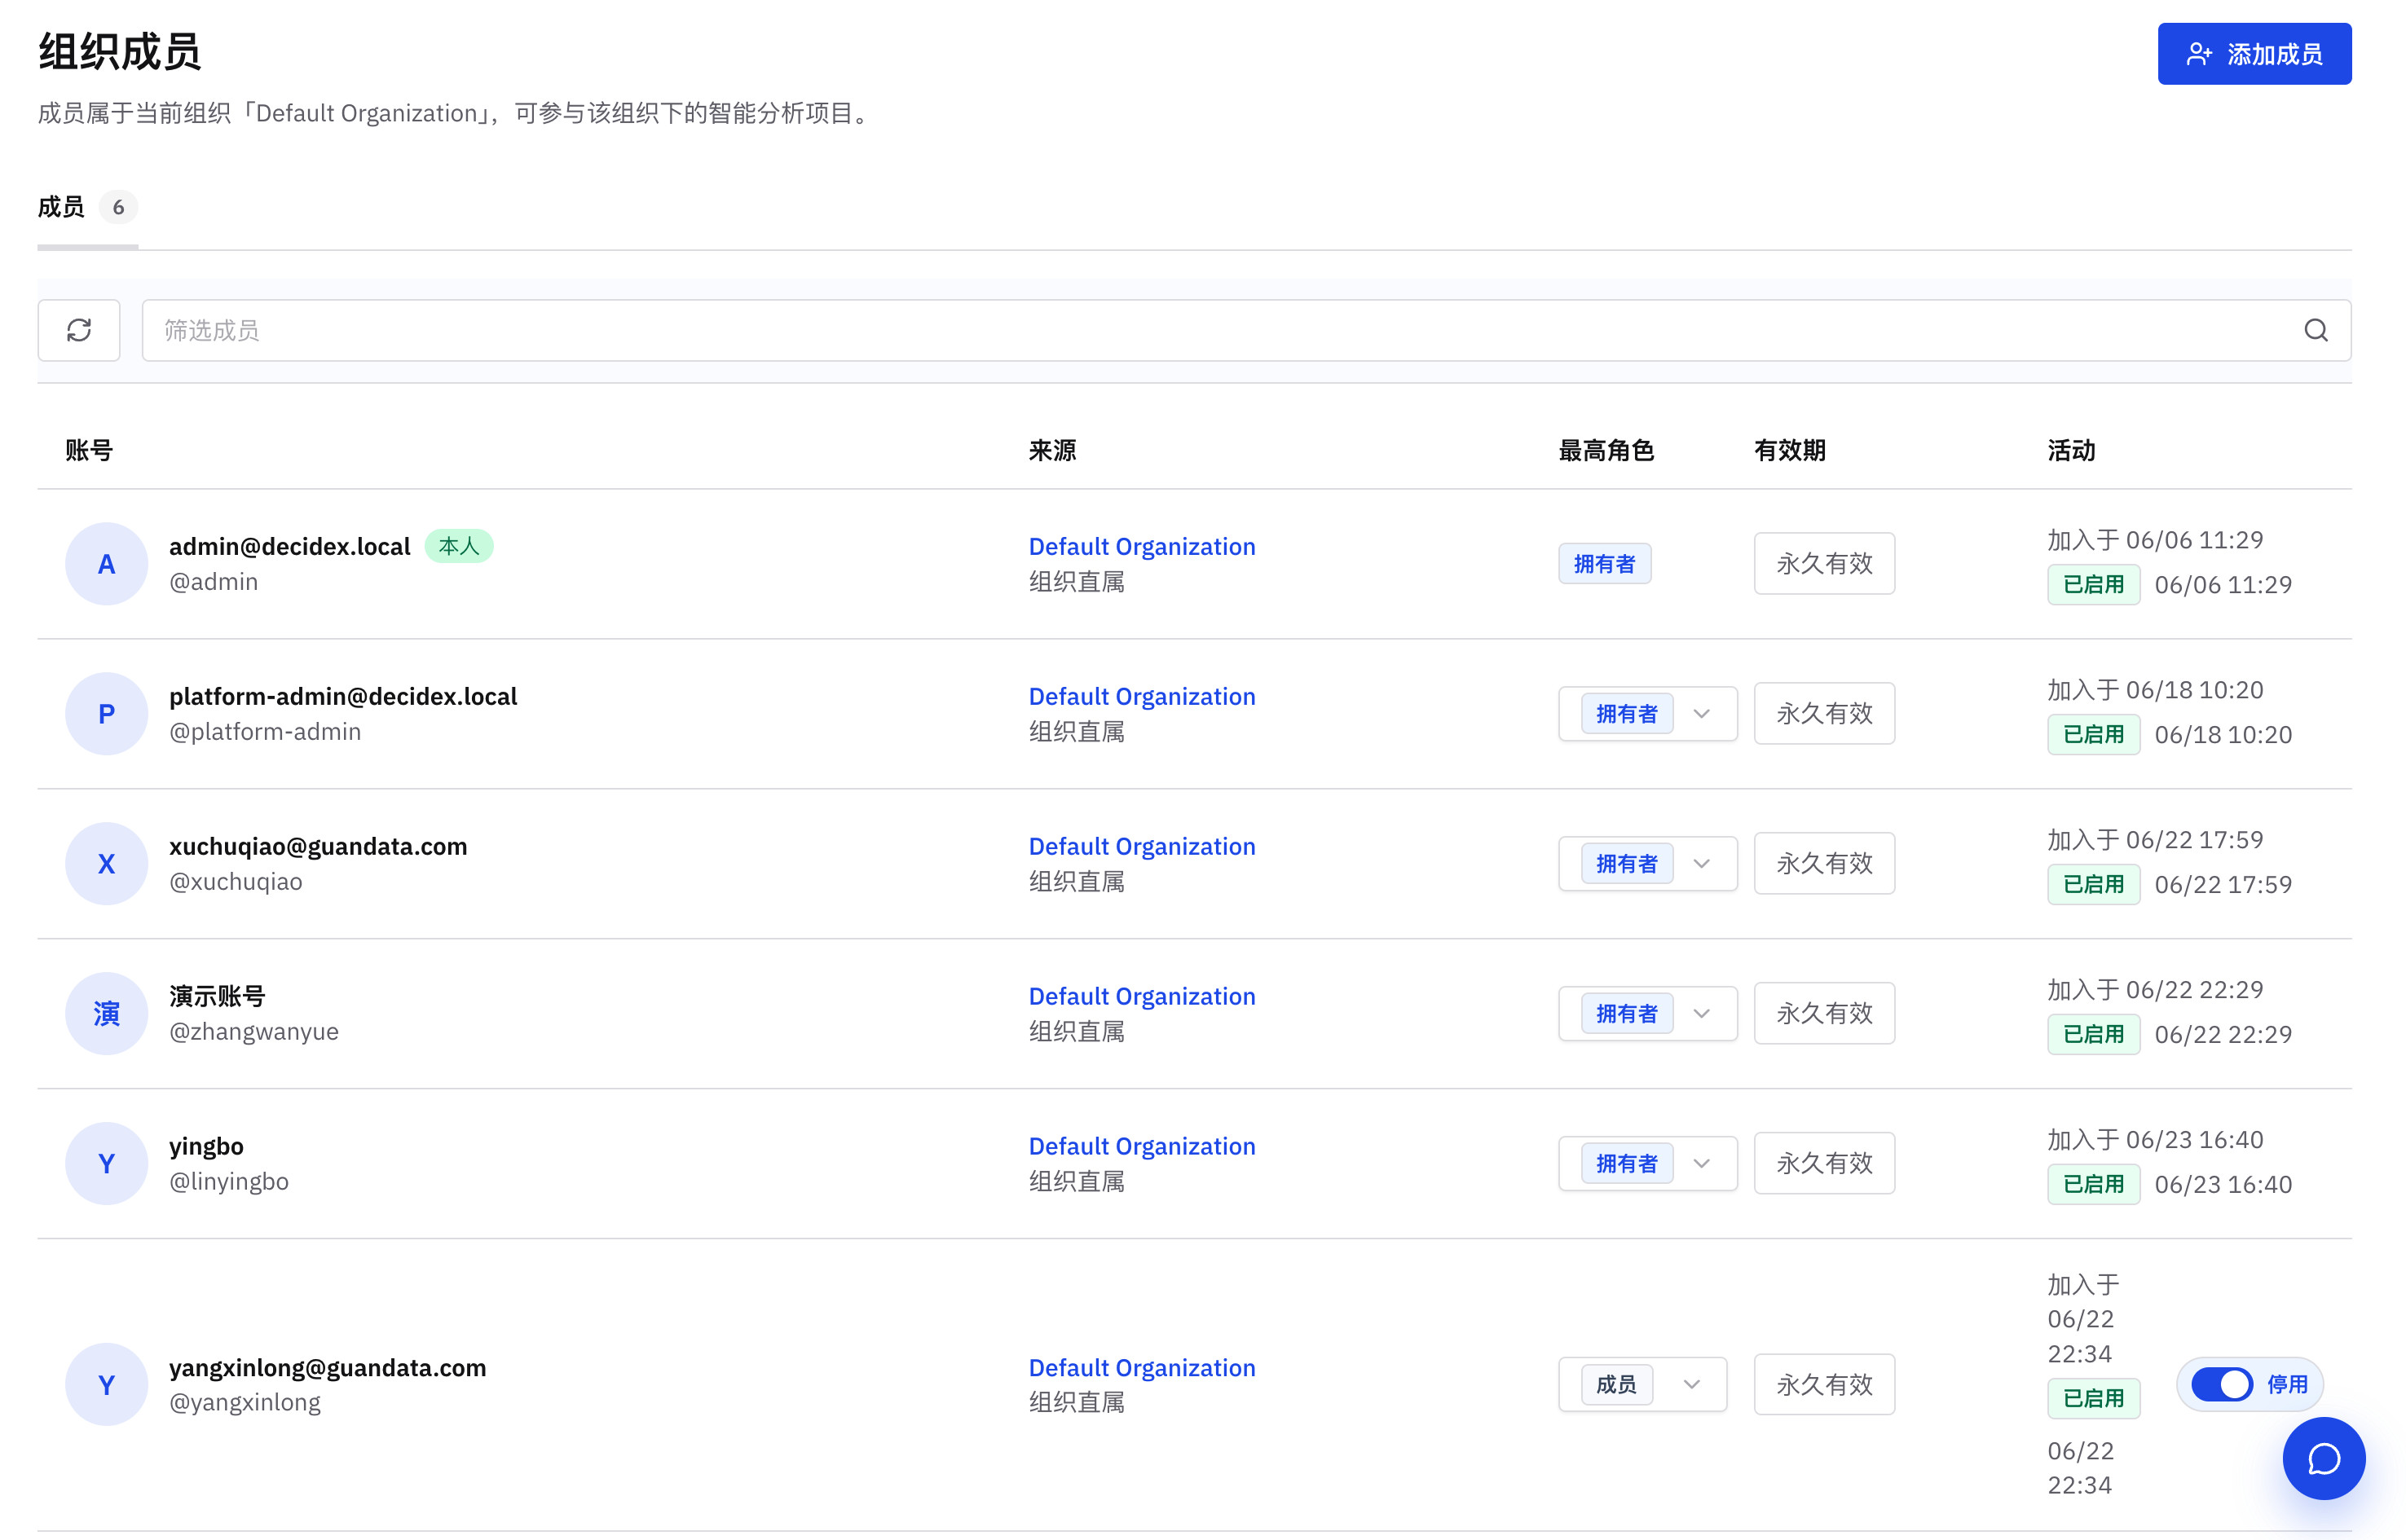Click the handle @zhangwanyue
2406x1540 pixels.
tap(254, 1031)
